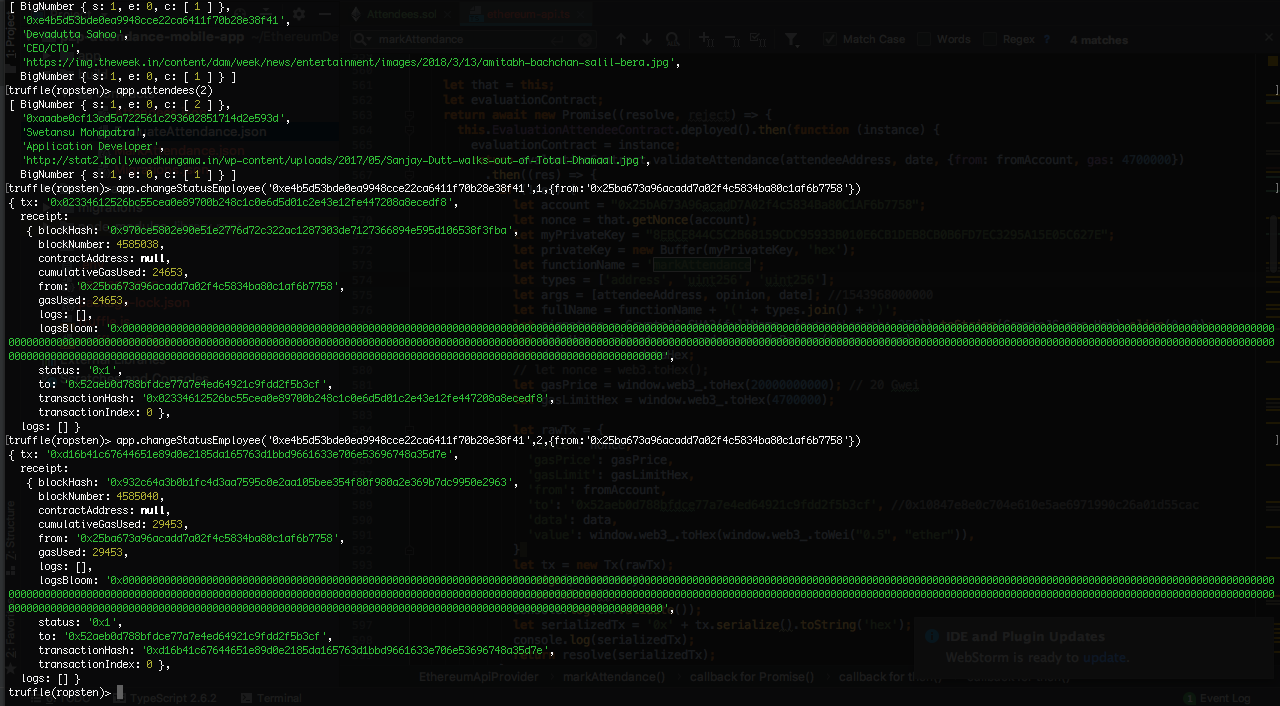The width and height of the screenshot is (1280, 706).
Task: Click the Ethereum icon on the Attendees.sol tab
Action: [354, 14]
